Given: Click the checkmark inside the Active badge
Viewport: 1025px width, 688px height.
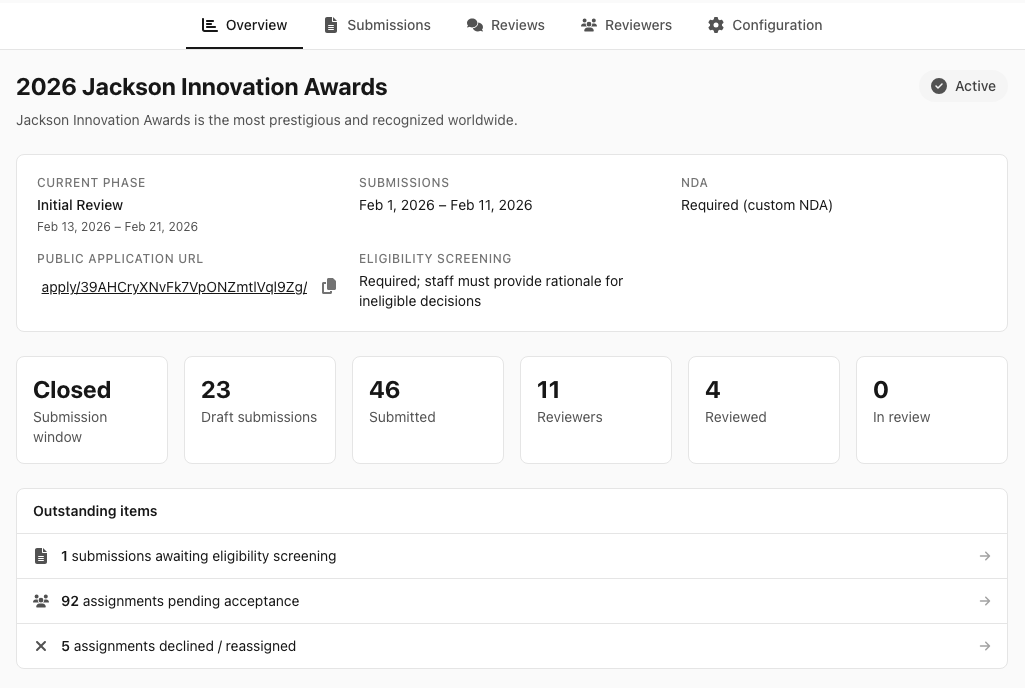Looking at the screenshot, I should [x=939, y=86].
